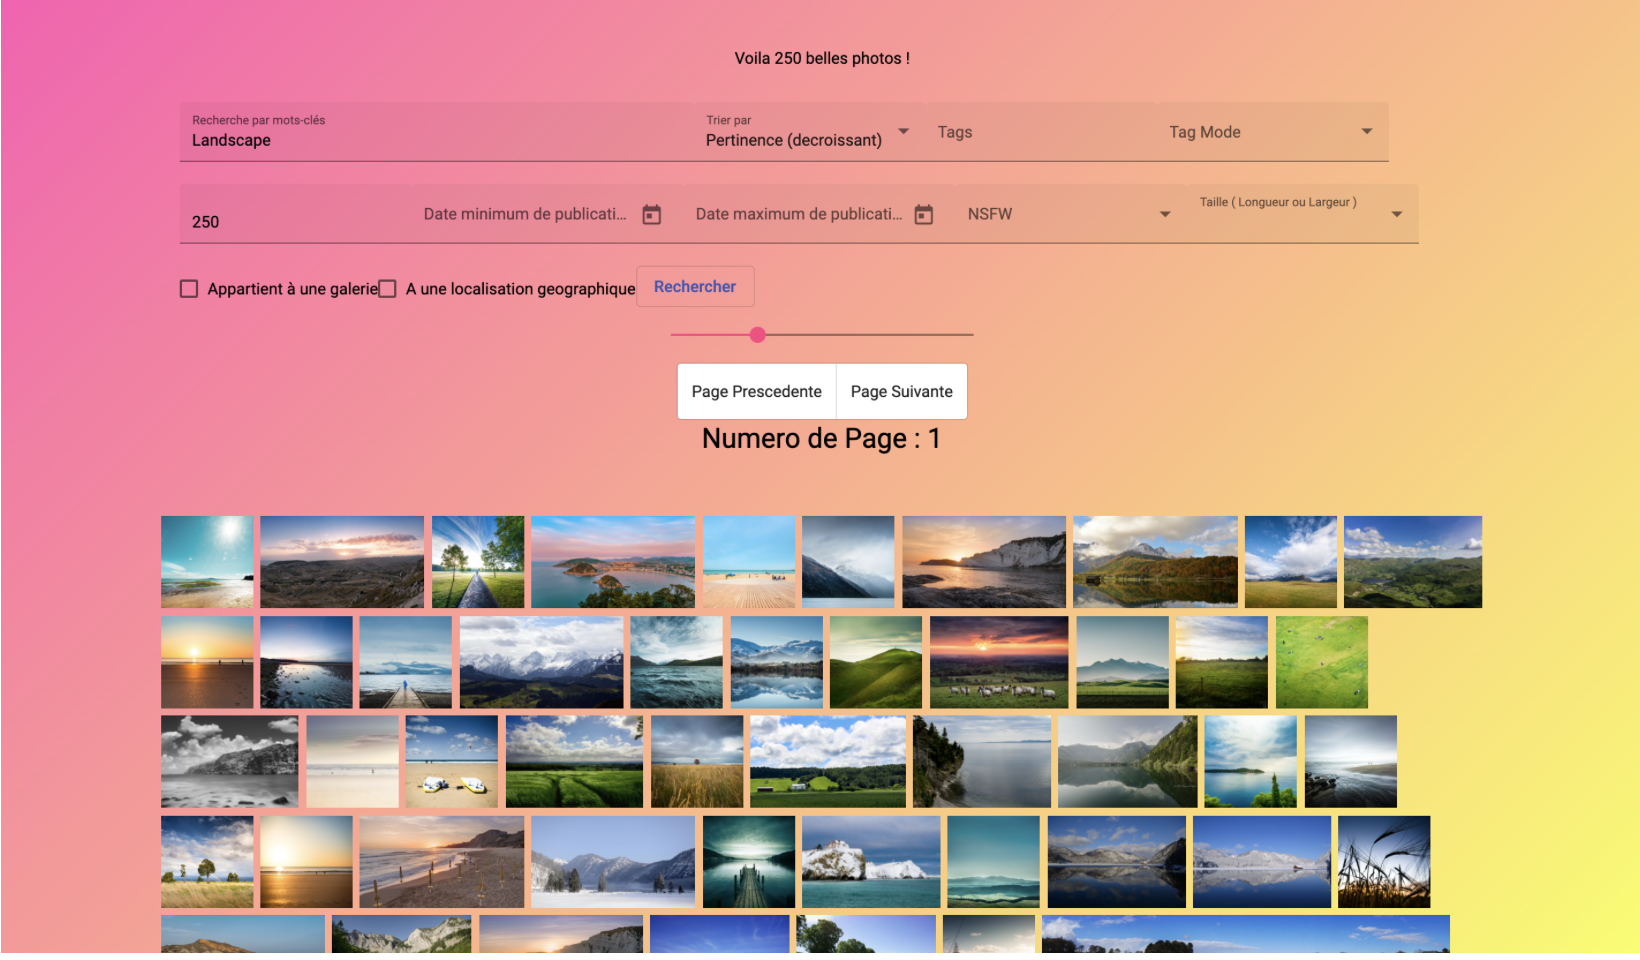Open the maximum publication date calendar icon
The image size is (1640, 960).
923,215
